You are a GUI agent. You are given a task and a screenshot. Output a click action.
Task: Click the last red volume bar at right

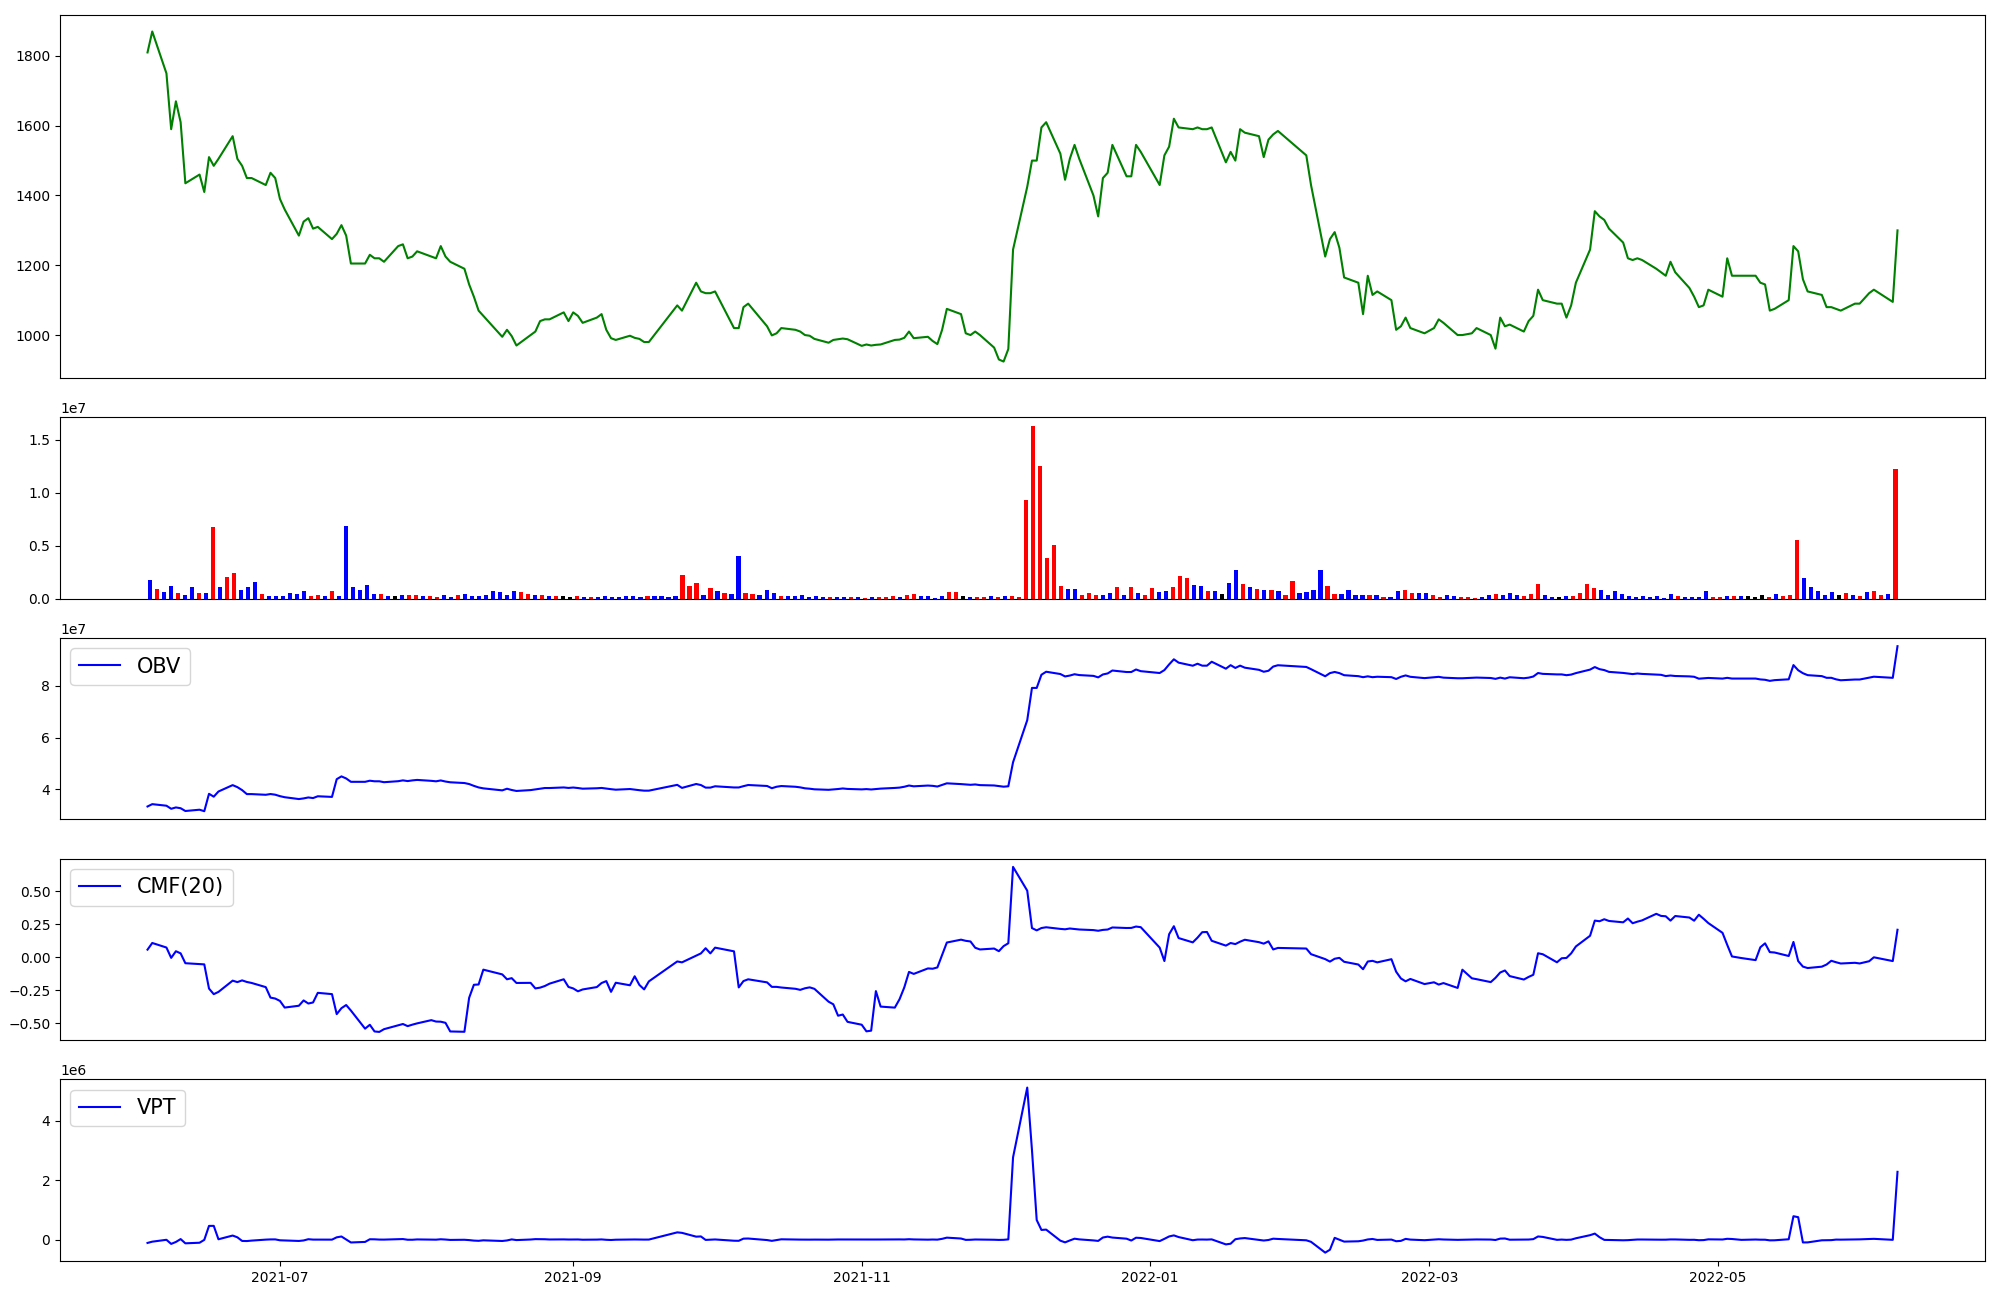[x=1895, y=534]
